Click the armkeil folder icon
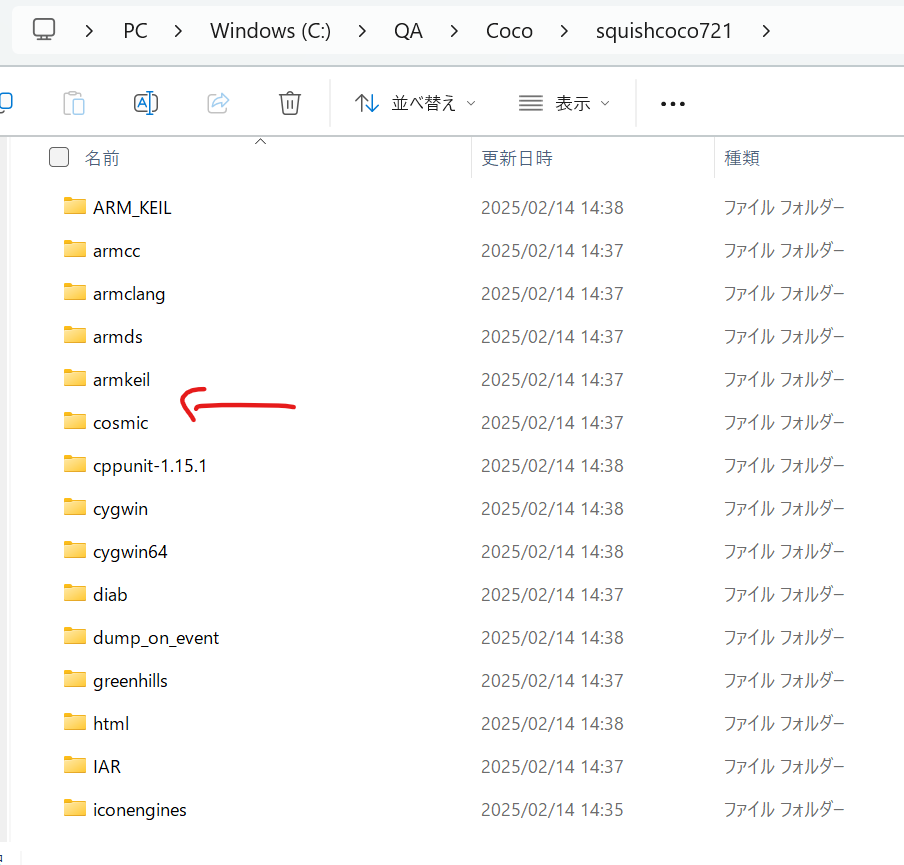The width and height of the screenshot is (904, 865). pos(74,378)
